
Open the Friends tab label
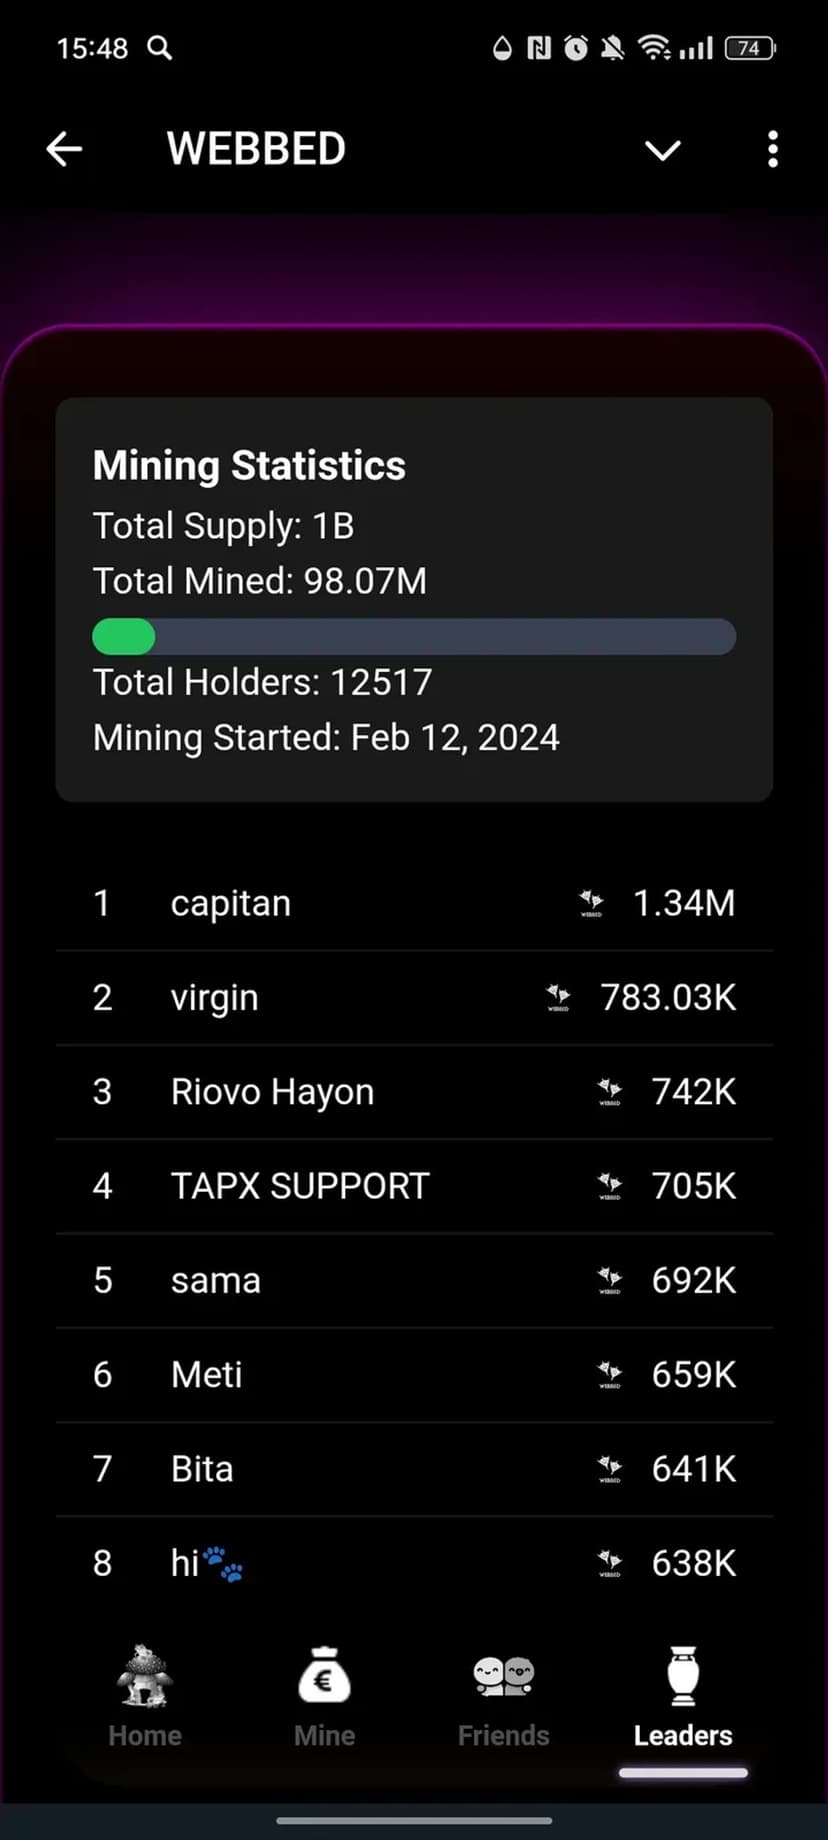click(x=504, y=1735)
